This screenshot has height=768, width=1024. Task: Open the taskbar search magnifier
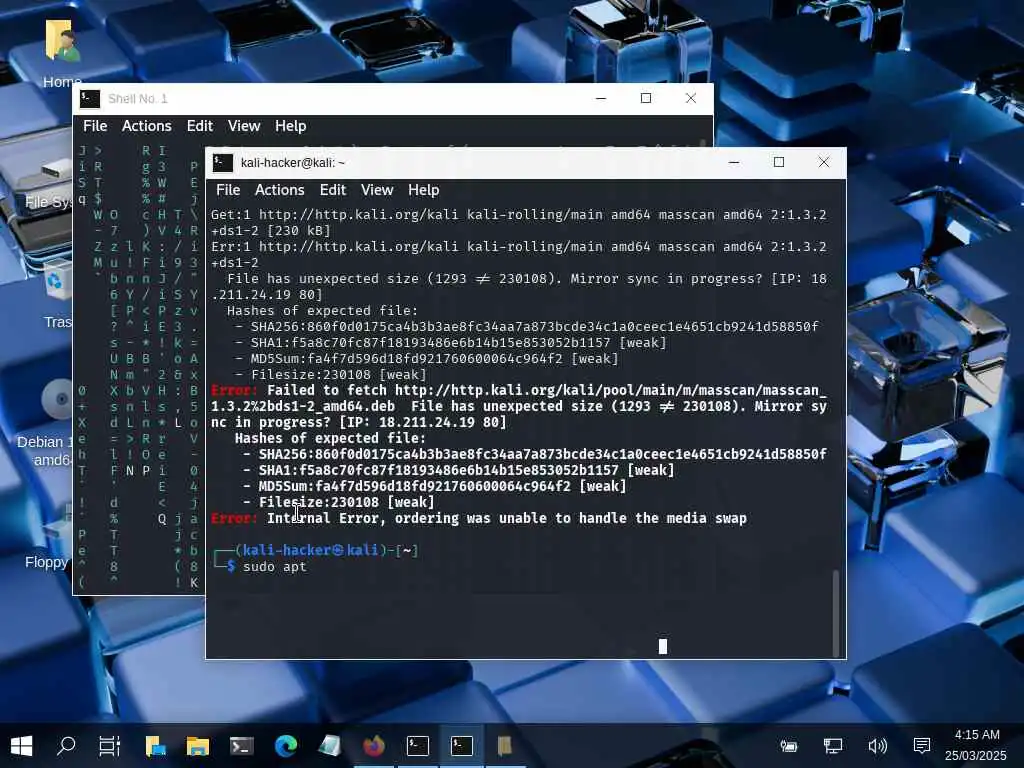click(x=66, y=746)
